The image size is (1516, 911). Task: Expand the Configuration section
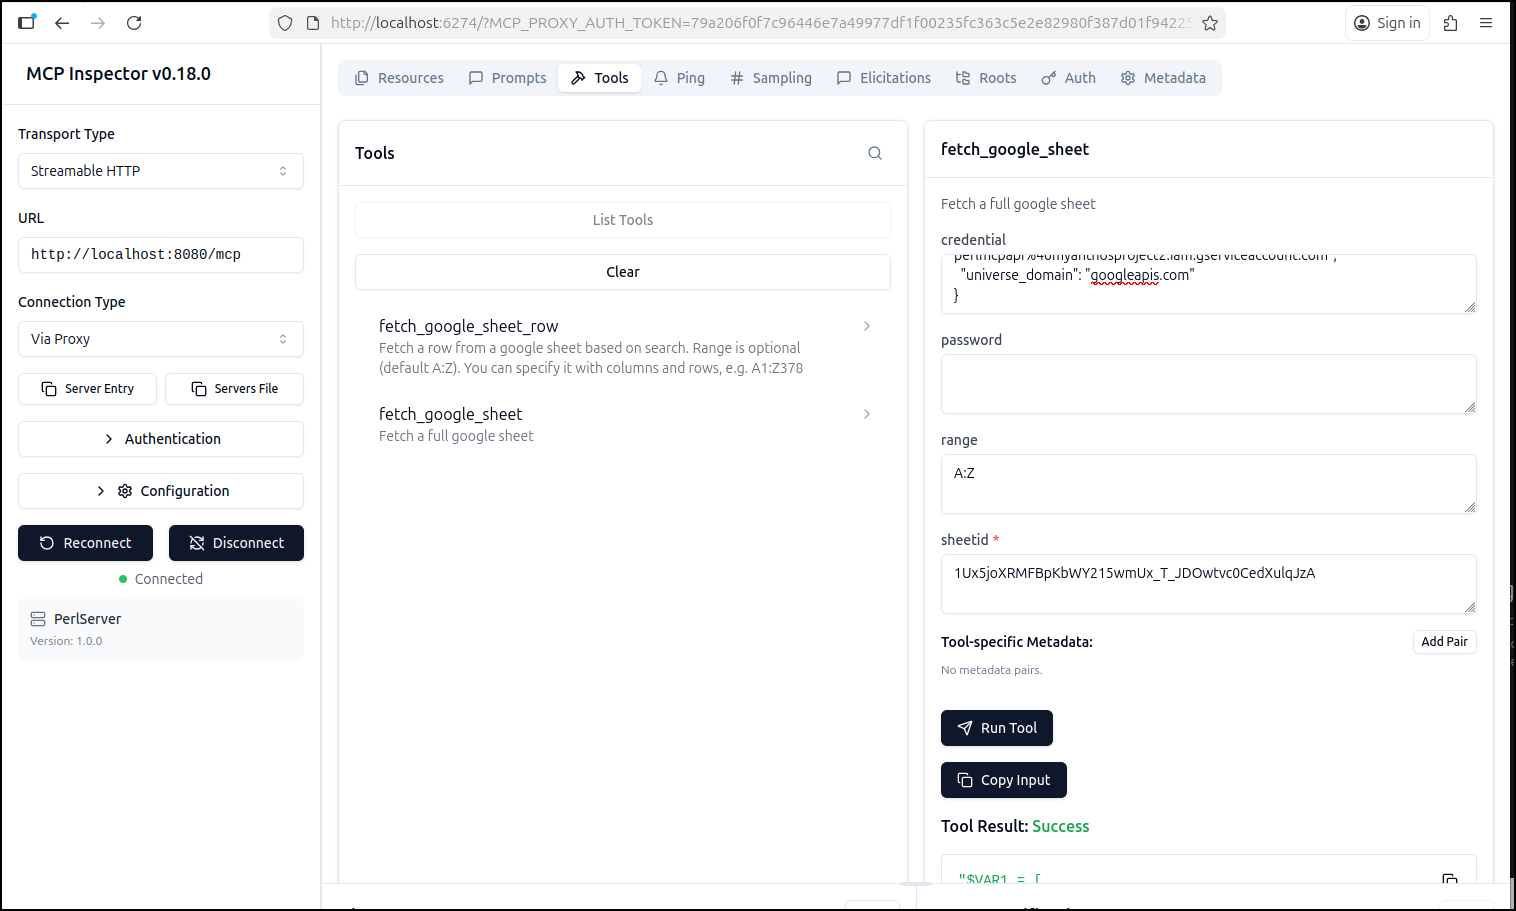click(160, 491)
